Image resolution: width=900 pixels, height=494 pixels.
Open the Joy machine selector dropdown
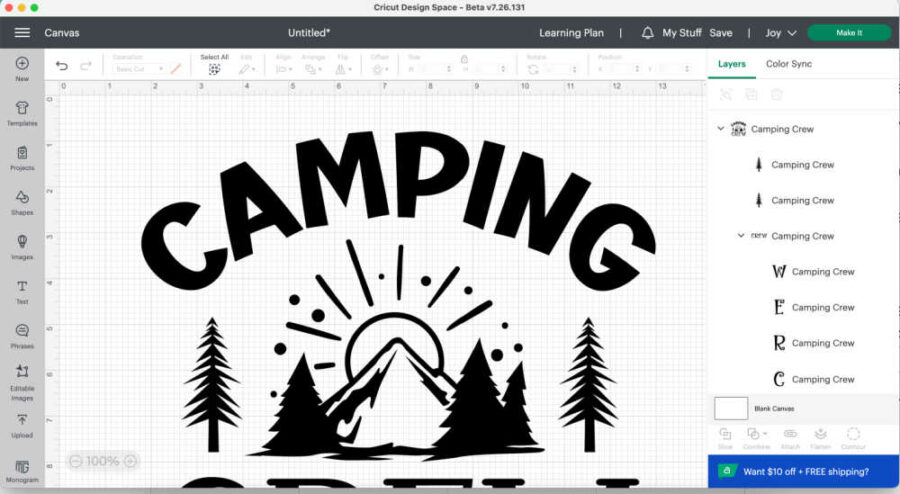pos(781,33)
